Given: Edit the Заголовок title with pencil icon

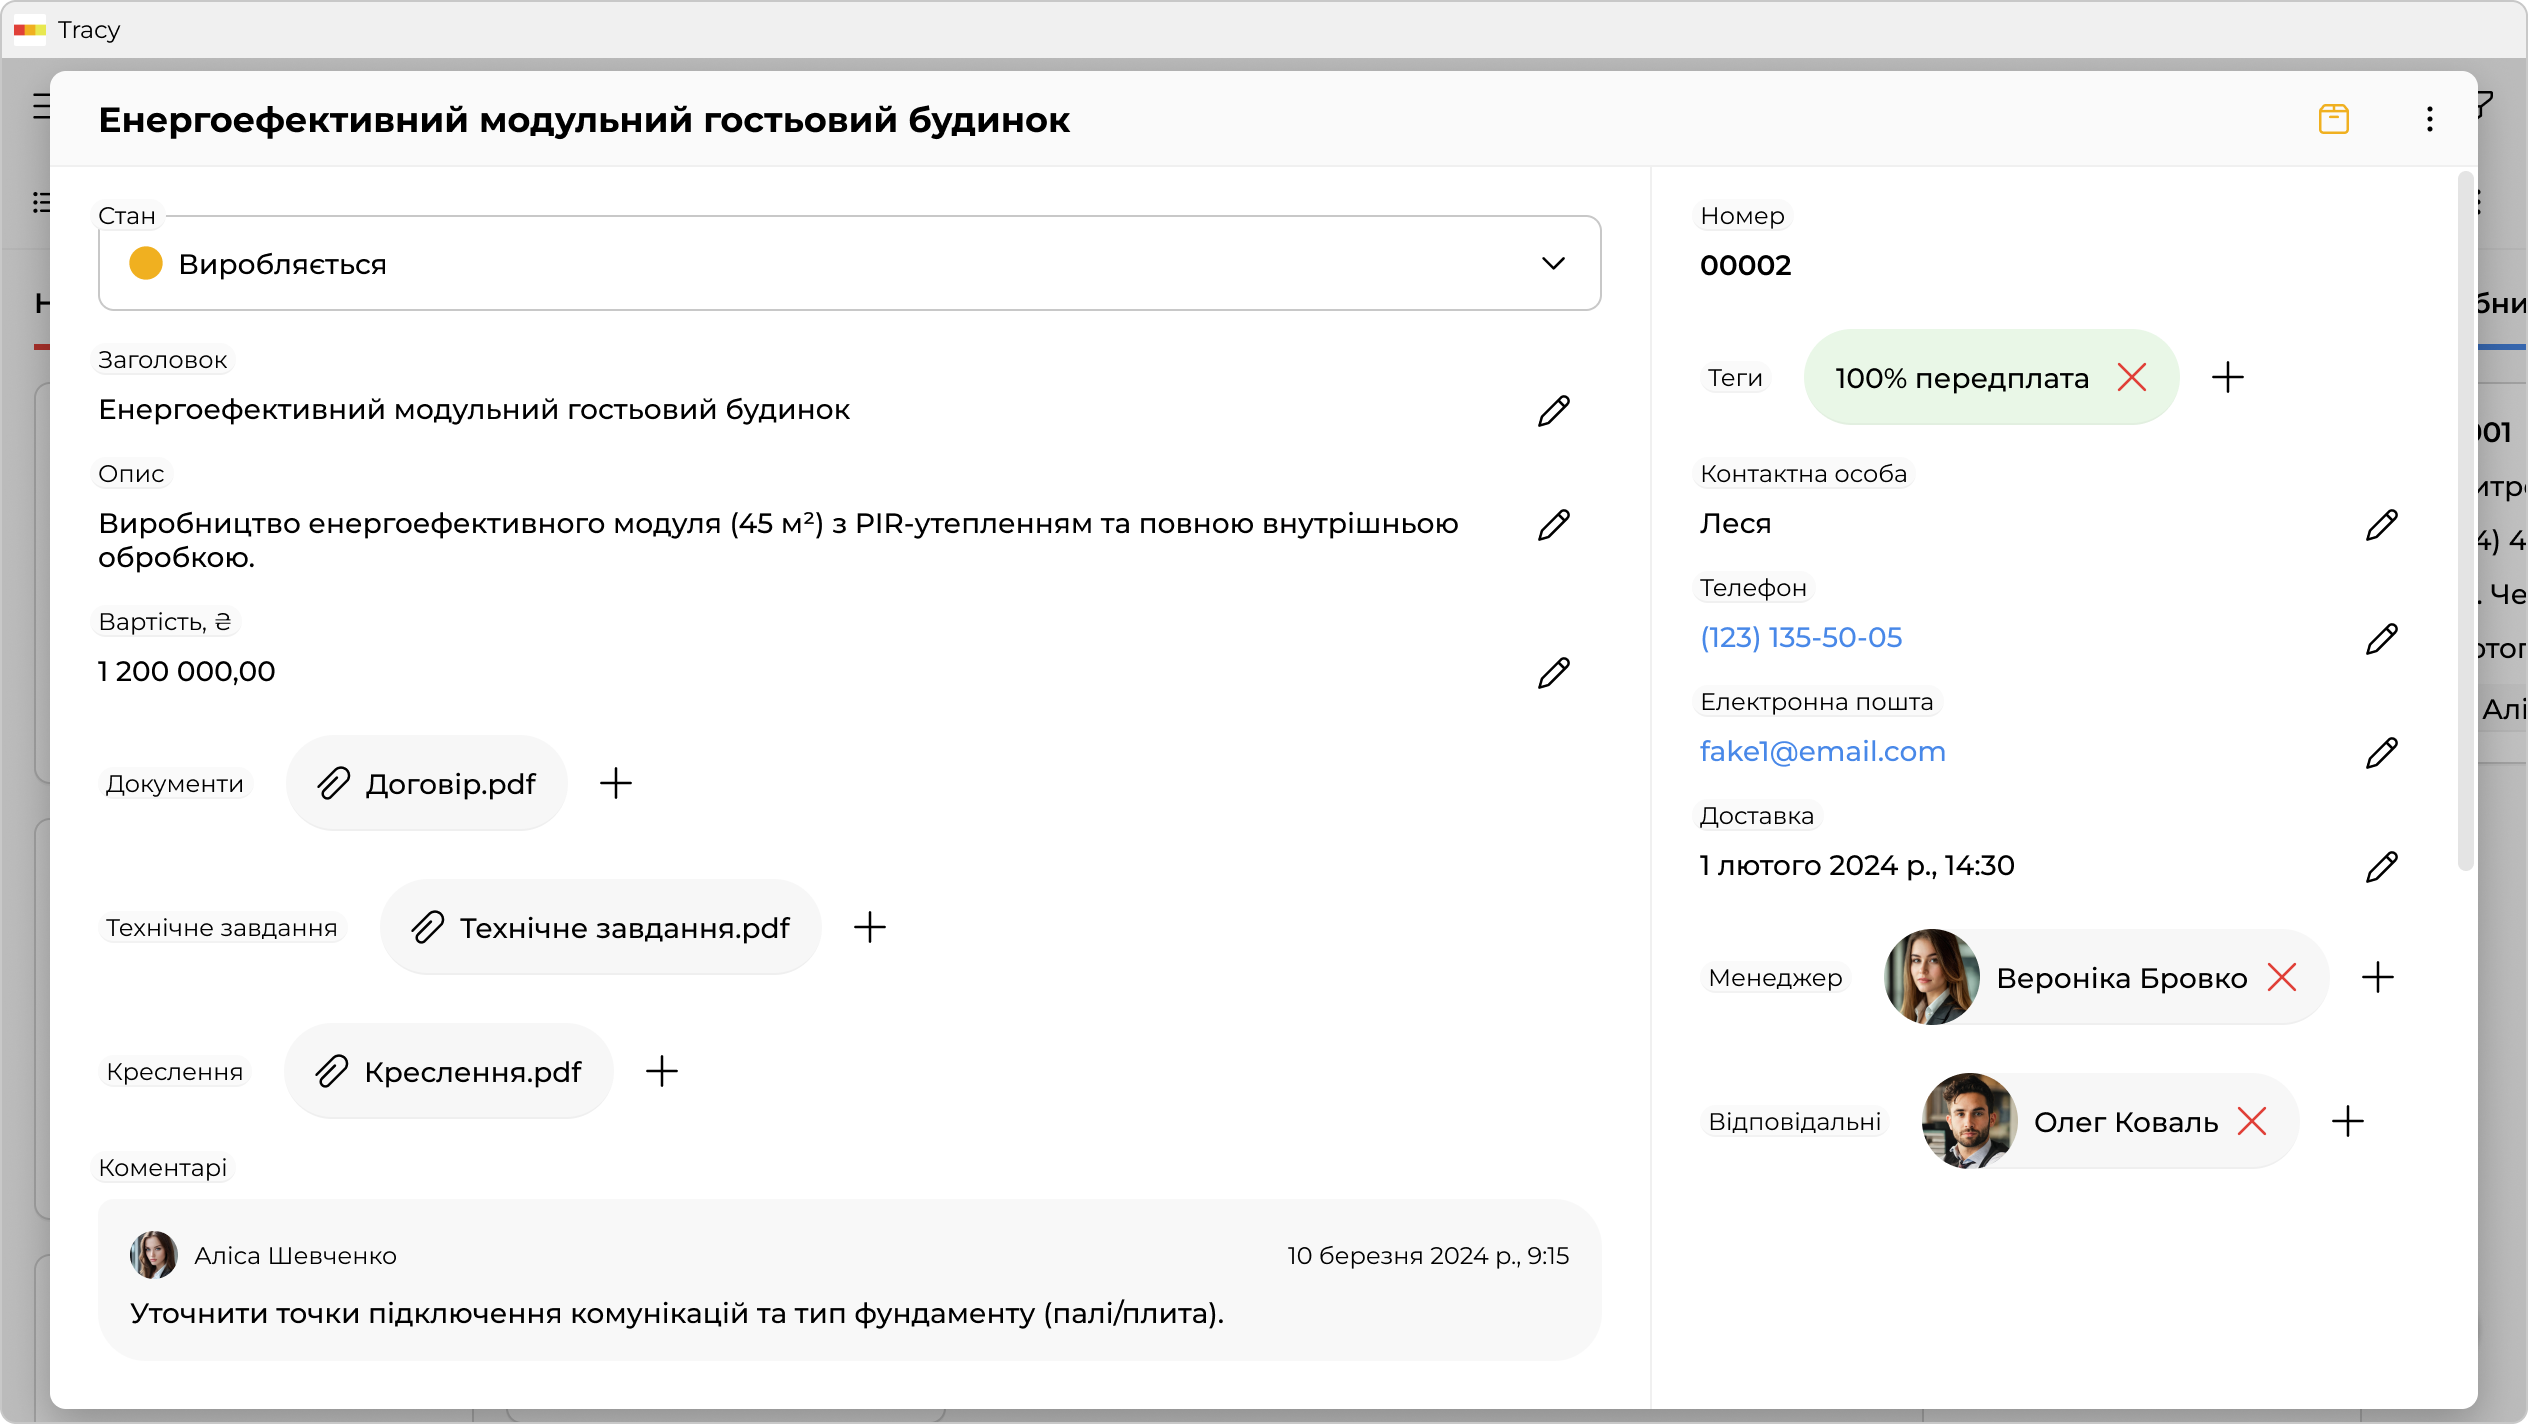Looking at the screenshot, I should tap(1553, 410).
